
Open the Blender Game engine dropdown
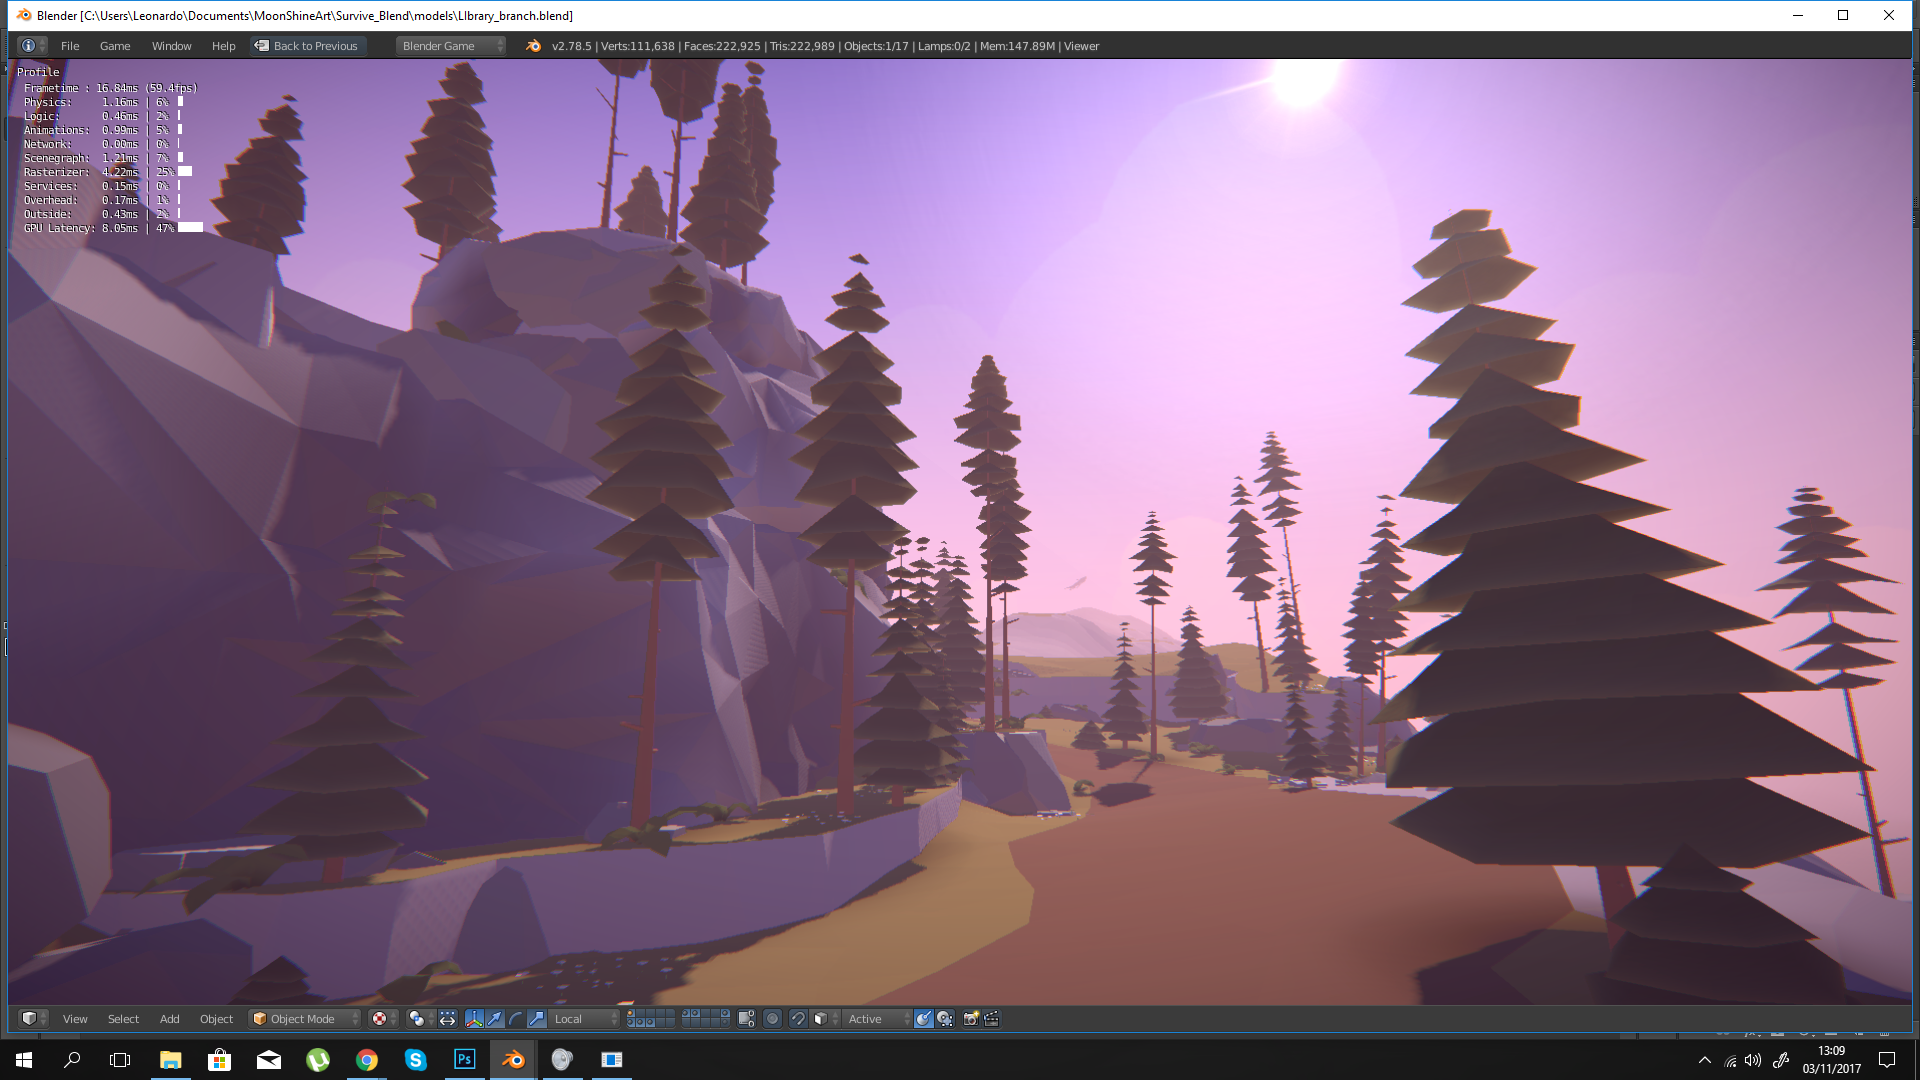pyautogui.click(x=450, y=46)
